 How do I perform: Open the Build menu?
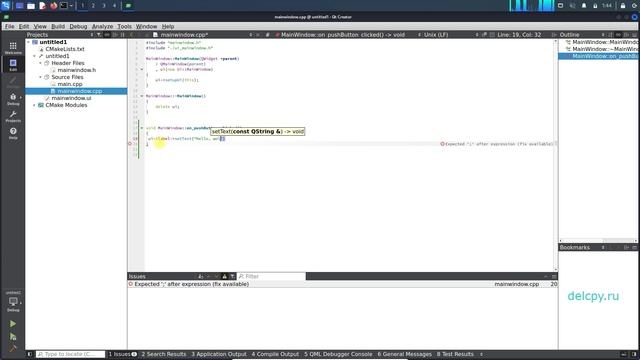coord(58,27)
